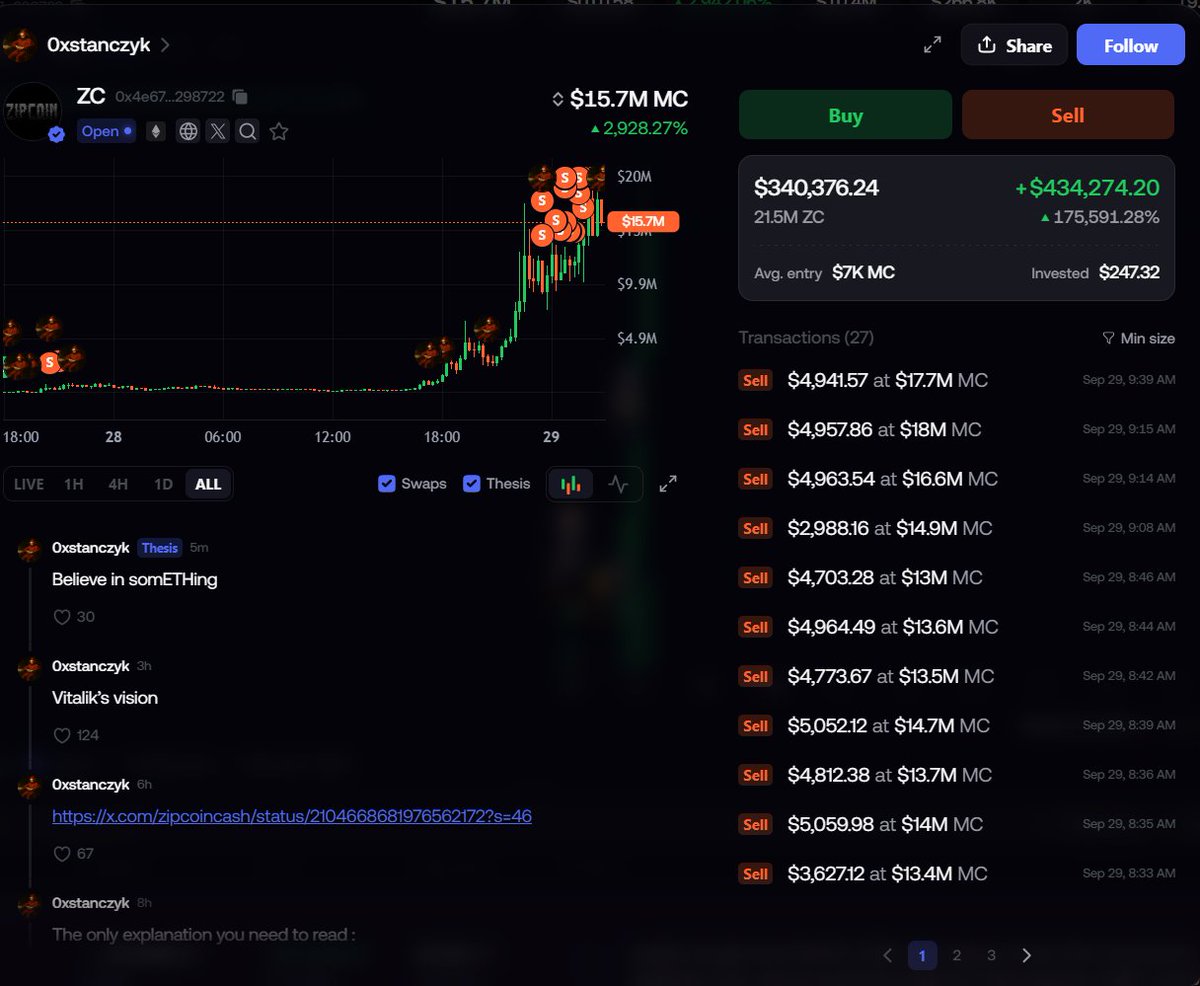The width and height of the screenshot is (1200, 986).
Task: Like the 'Believe in somETHing' post
Action: click(x=61, y=617)
